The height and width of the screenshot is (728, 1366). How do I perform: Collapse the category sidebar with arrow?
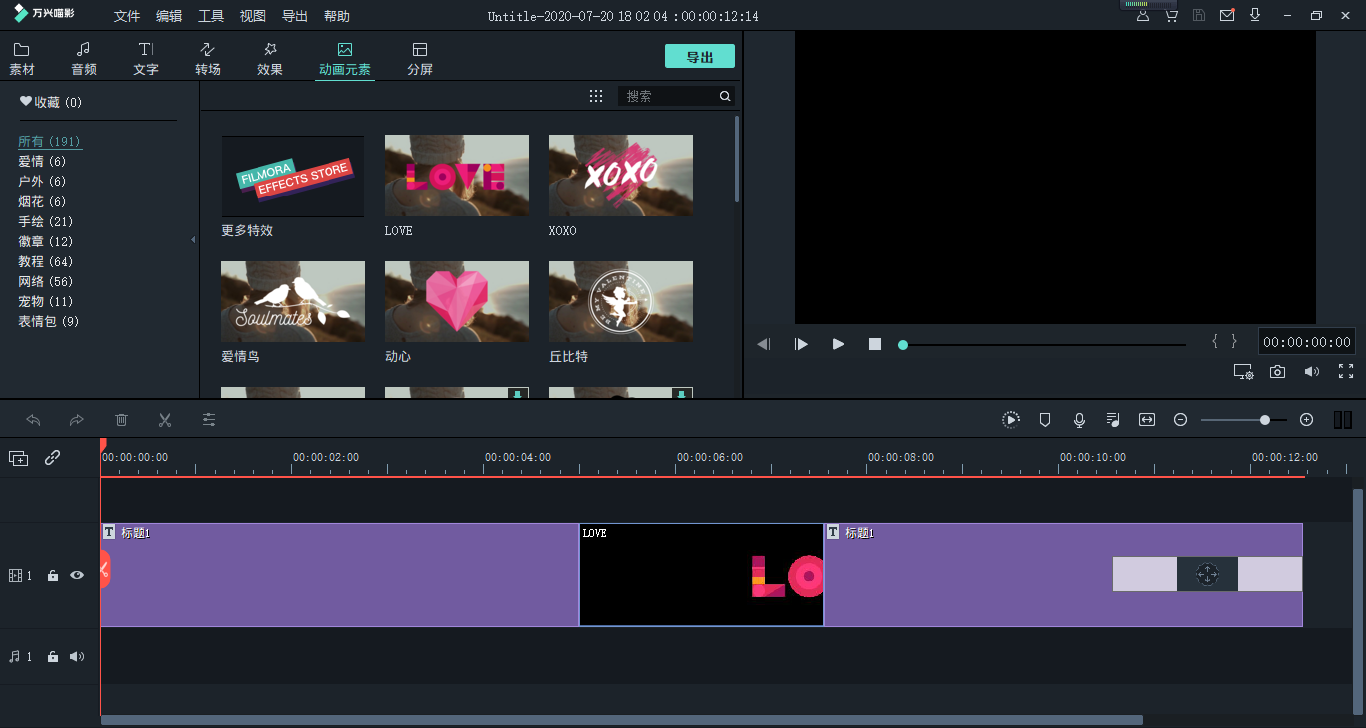(193, 240)
